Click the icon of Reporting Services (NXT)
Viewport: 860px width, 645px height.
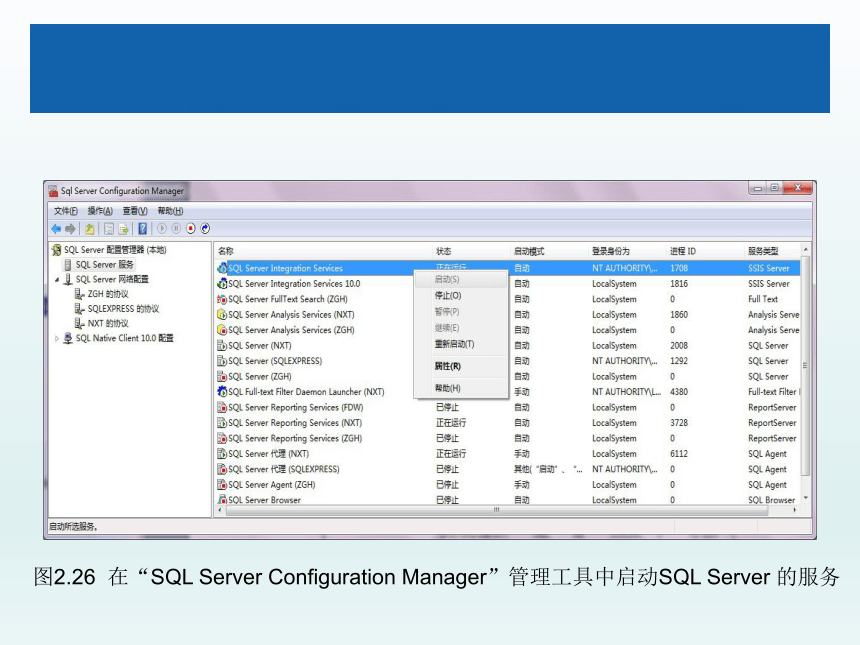(222, 423)
